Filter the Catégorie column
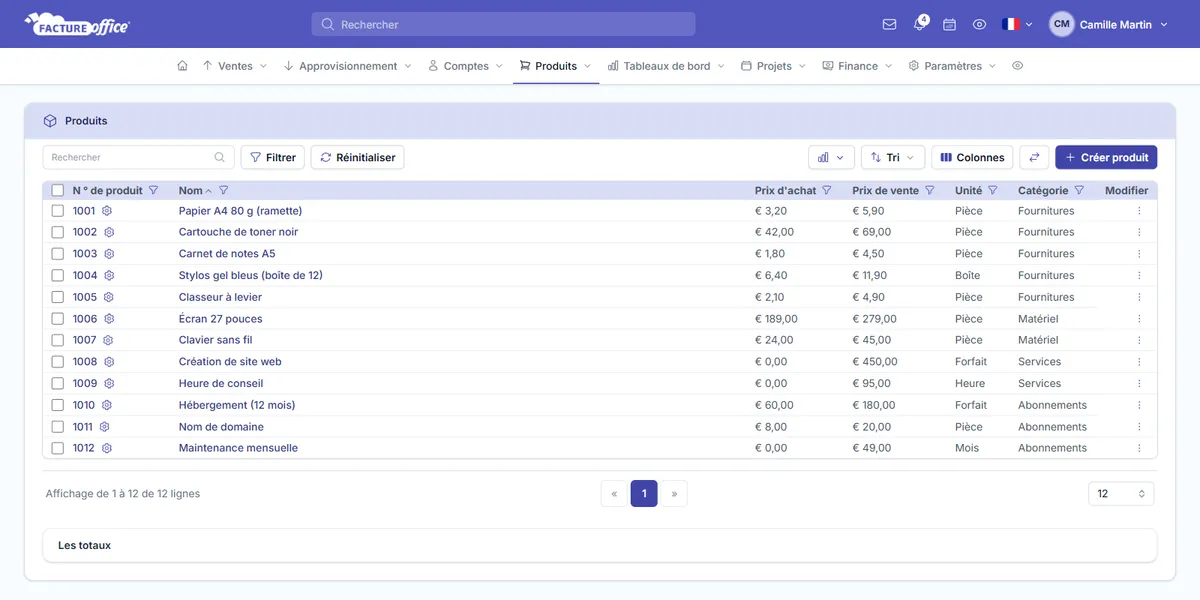This screenshot has width=1200, height=600. [x=1079, y=190]
